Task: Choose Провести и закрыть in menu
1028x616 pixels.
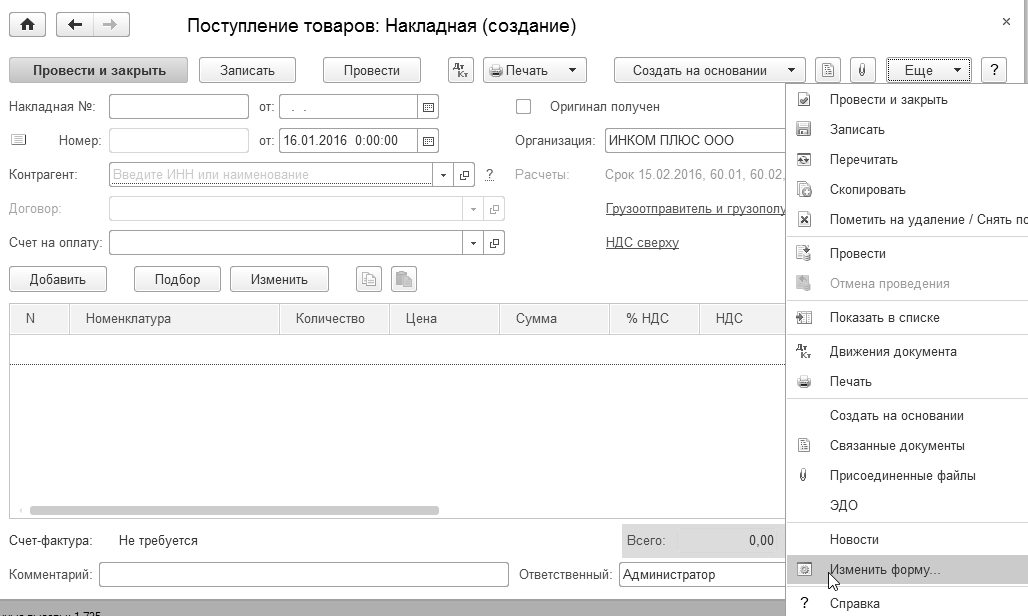Action: coord(907,100)
